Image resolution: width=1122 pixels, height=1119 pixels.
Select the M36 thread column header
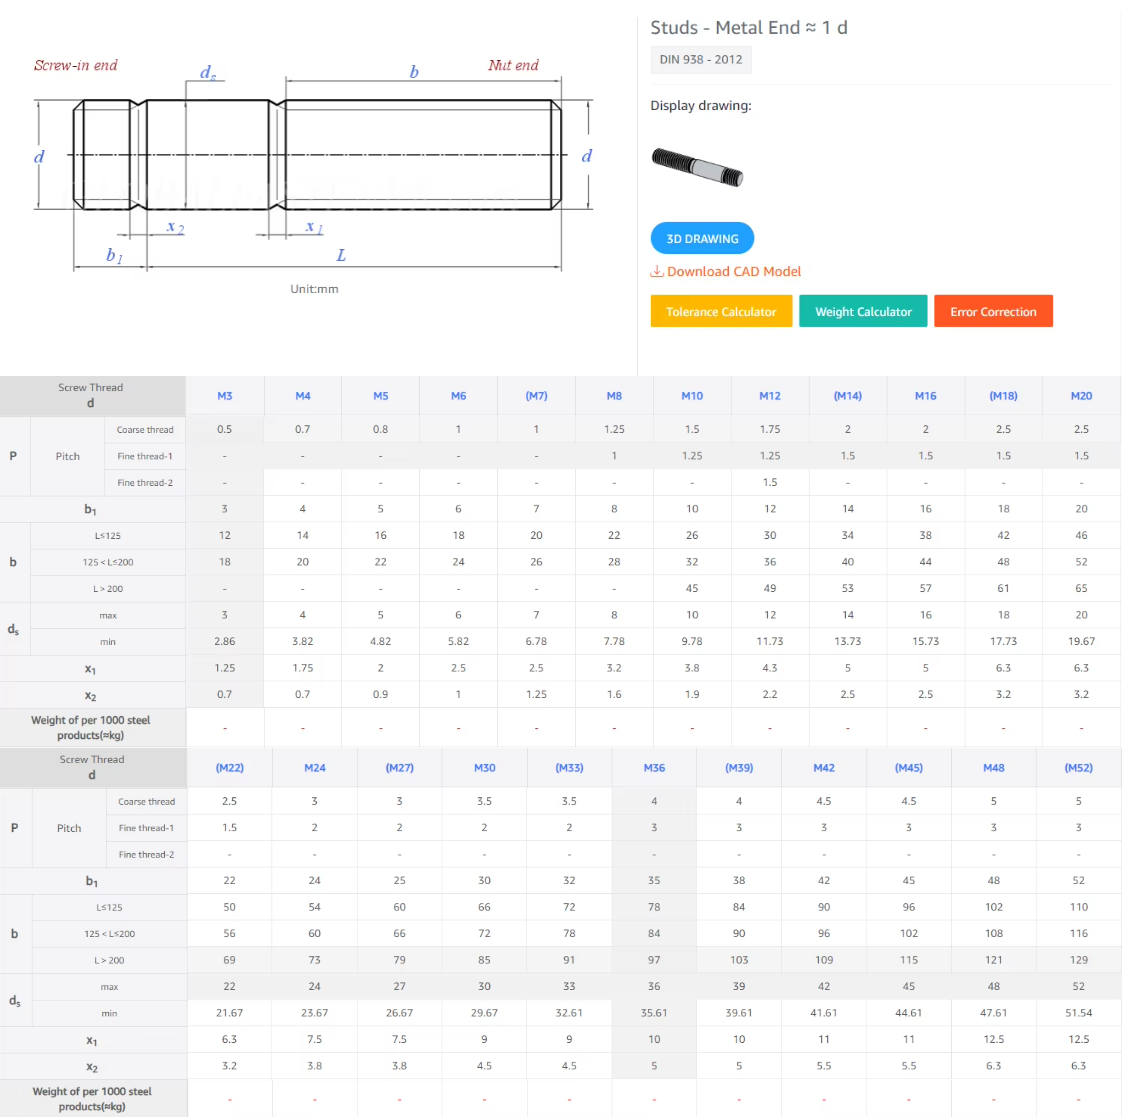[x=654, y=768]
